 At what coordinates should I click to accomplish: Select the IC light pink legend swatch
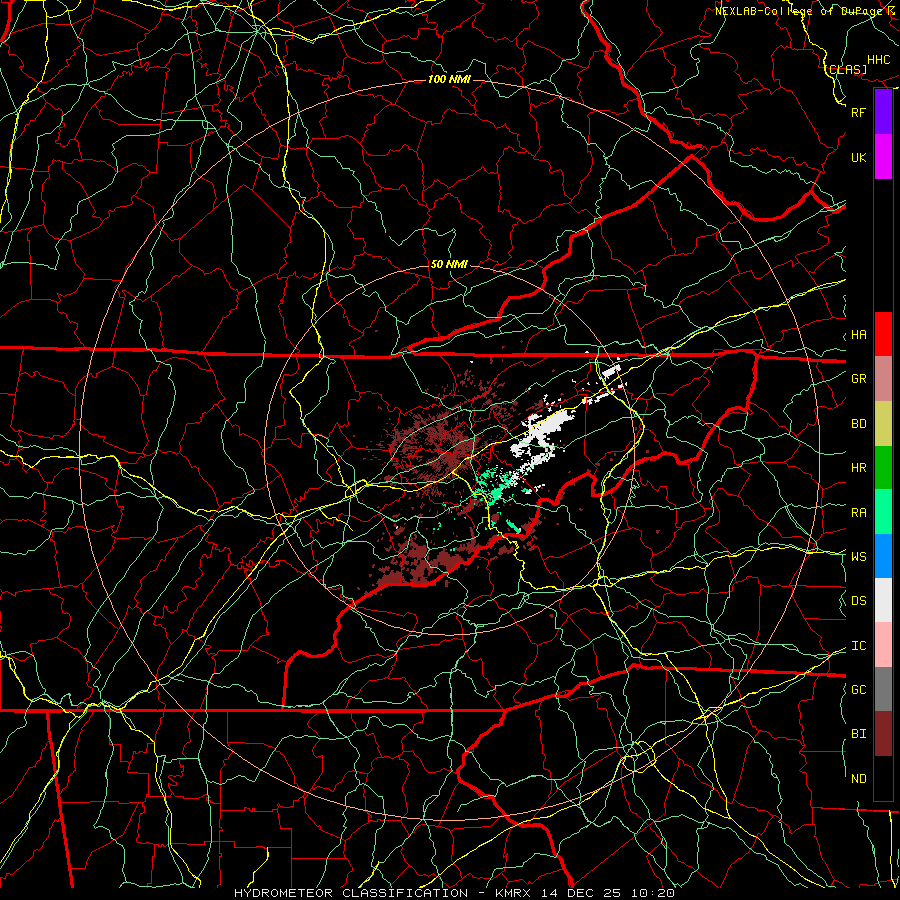pos(883,645)
